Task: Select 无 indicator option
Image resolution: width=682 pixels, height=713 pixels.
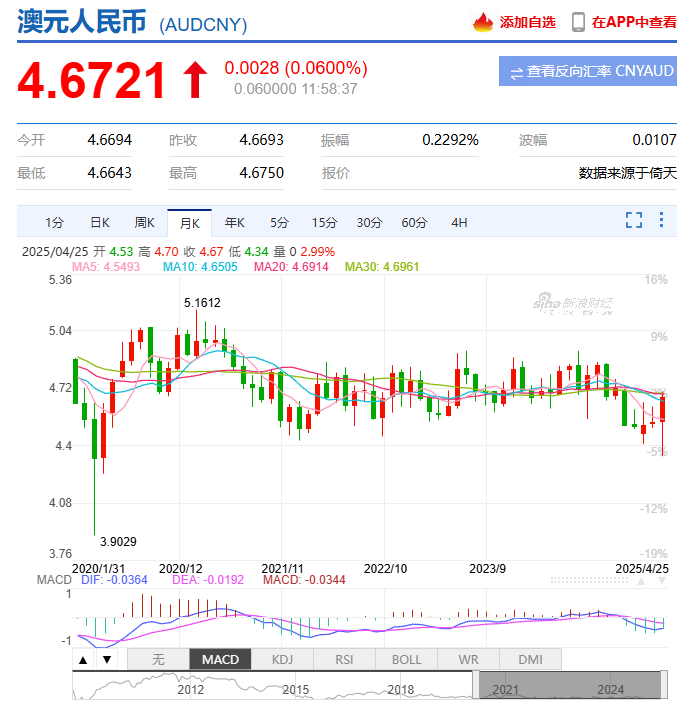Action: (x=158, y=660)
